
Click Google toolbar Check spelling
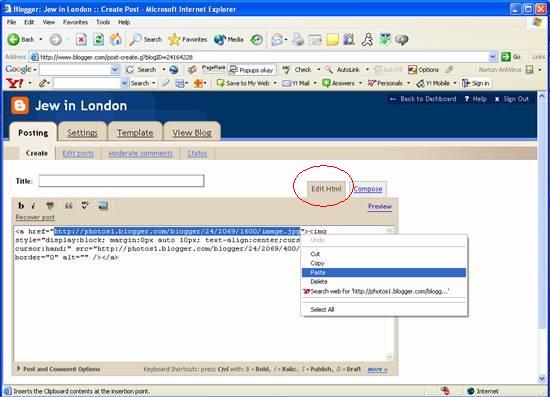[x=297, y=70]
